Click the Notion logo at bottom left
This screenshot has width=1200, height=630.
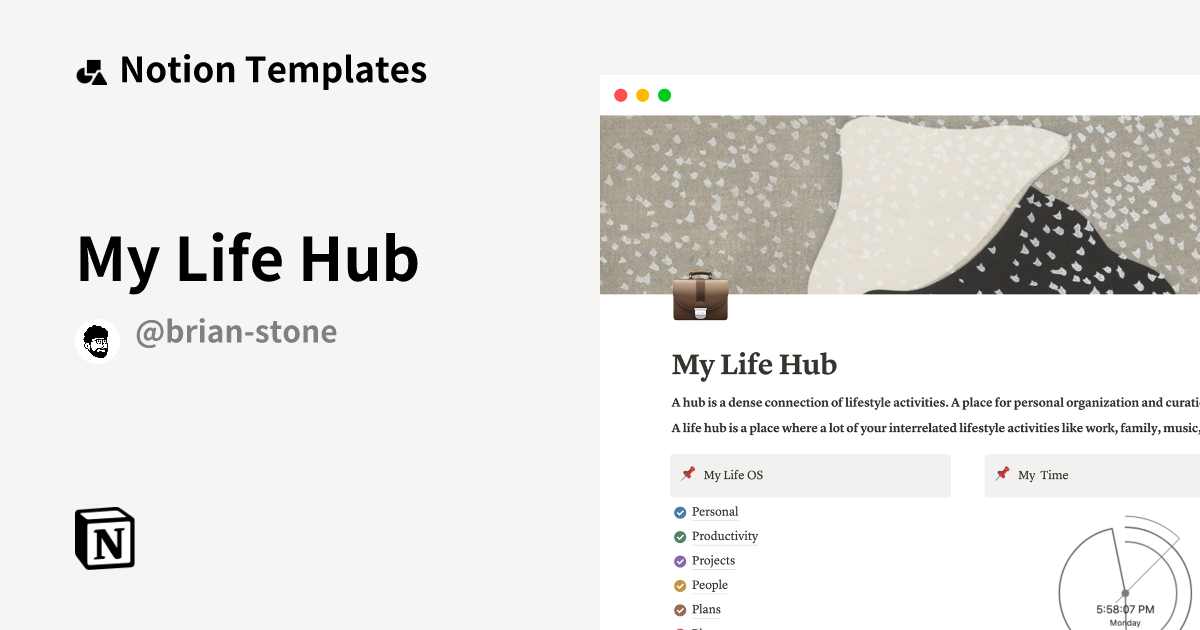click(x=104, y=539)
